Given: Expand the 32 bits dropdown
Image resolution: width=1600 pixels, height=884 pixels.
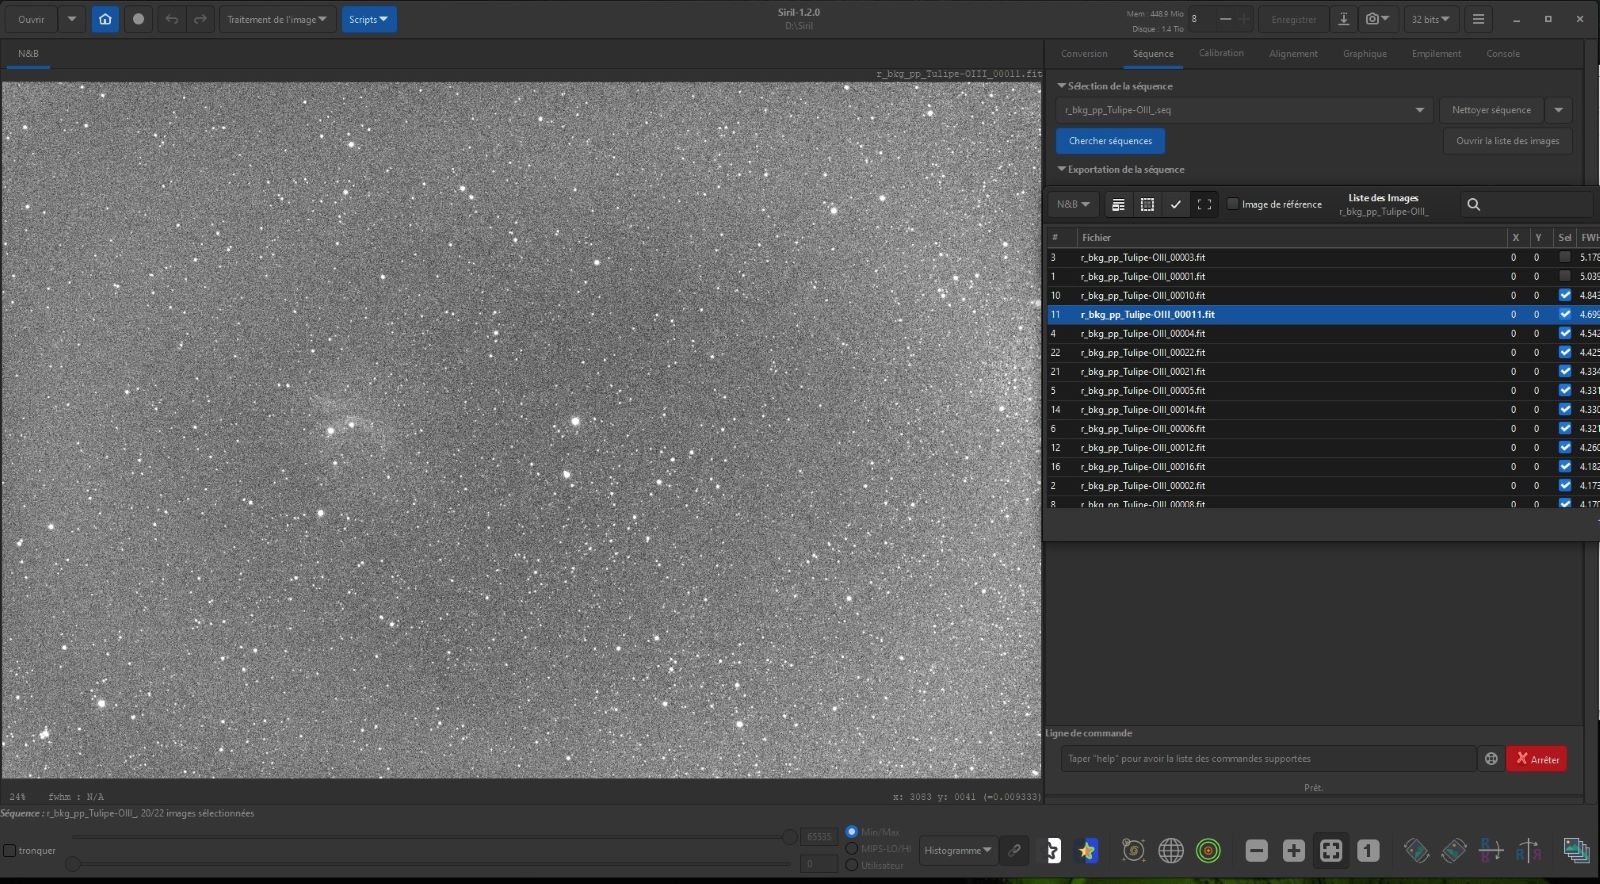Looking at the screenshot, I should point(1430,19).
